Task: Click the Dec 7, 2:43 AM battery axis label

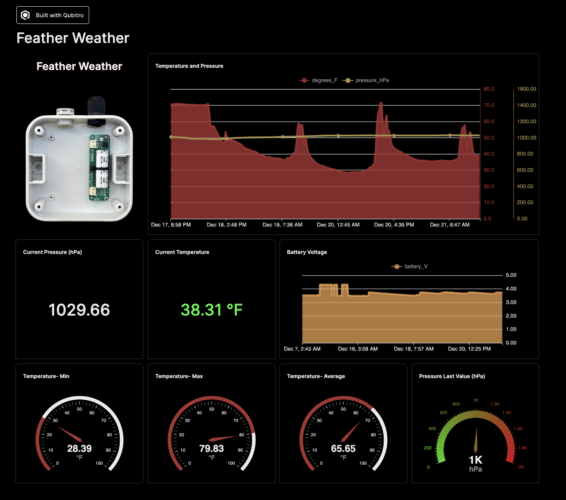Action: pyautogui.click(x=302, y=349)
